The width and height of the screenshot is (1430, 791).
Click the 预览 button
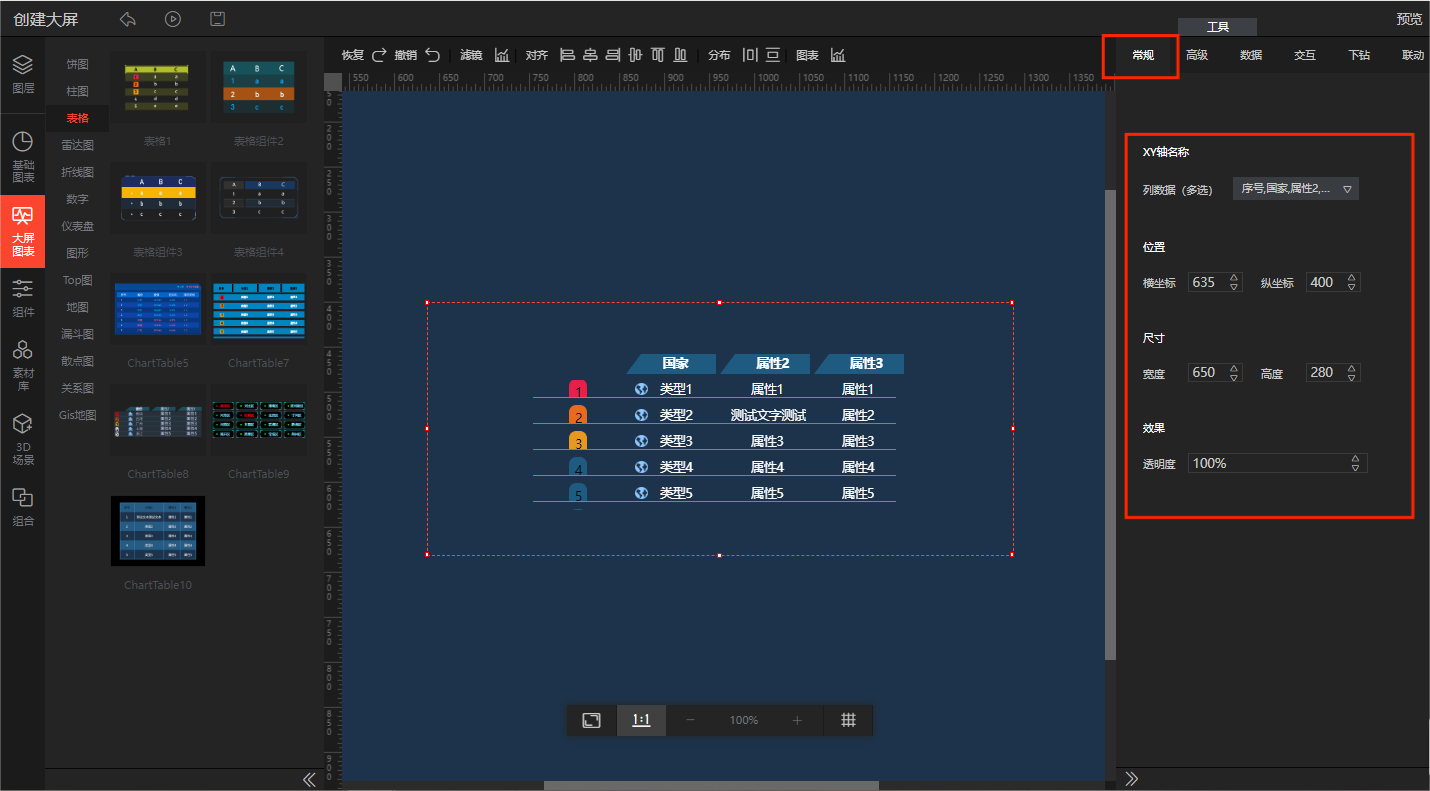click(x=1409, y=19)
